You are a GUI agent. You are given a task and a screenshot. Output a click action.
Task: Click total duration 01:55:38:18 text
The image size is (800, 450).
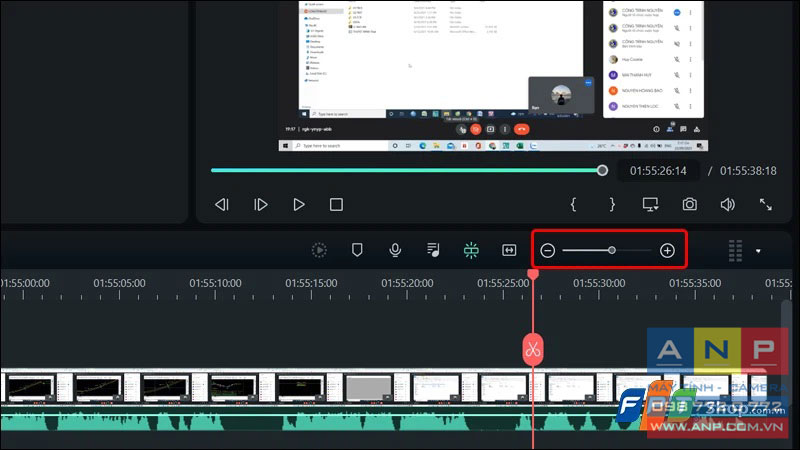coord(748,171)
